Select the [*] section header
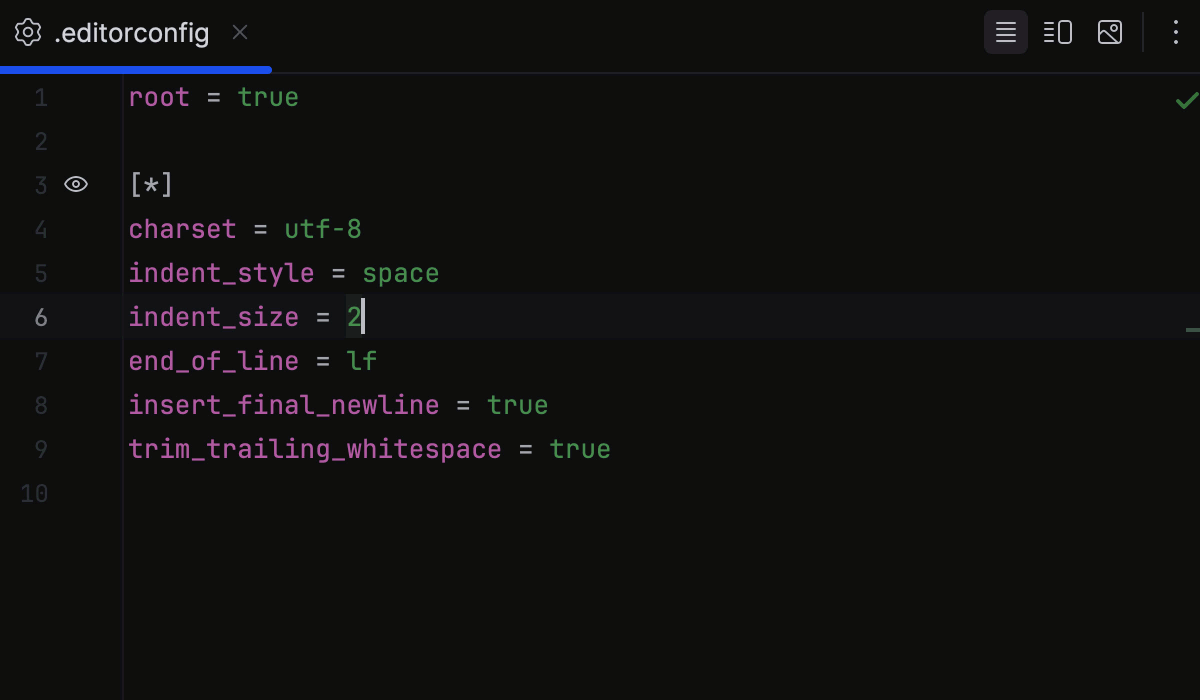Viewport: 1200px width, 700px height. [x=150, y=185]
